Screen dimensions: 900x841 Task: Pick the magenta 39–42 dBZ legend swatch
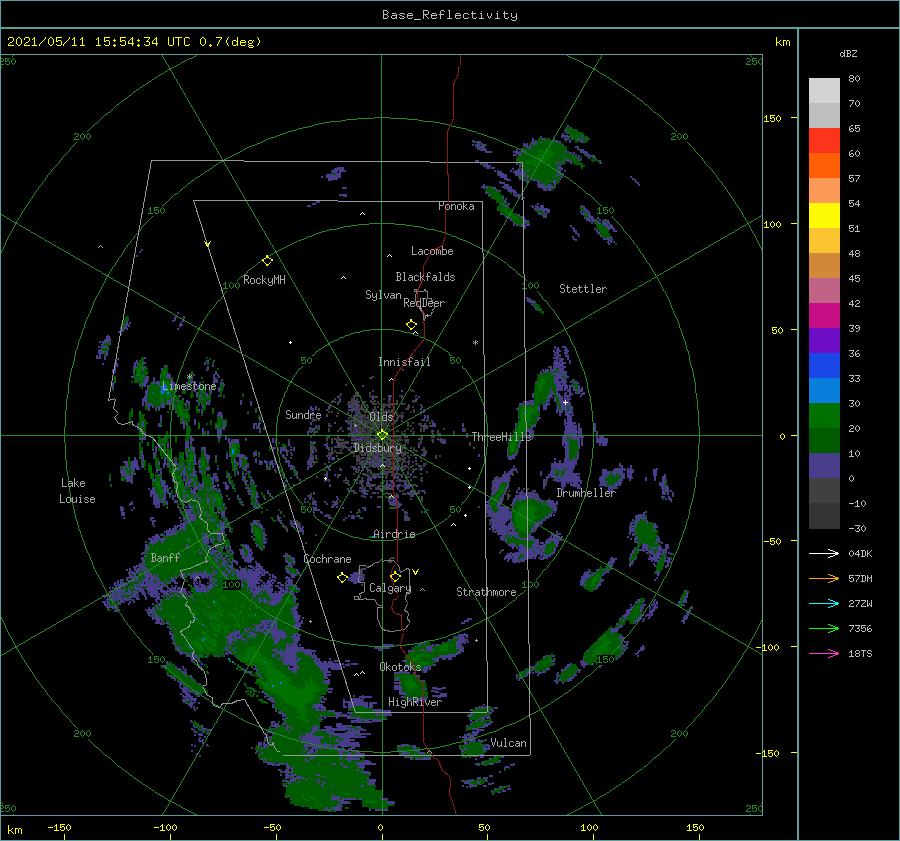824,315
